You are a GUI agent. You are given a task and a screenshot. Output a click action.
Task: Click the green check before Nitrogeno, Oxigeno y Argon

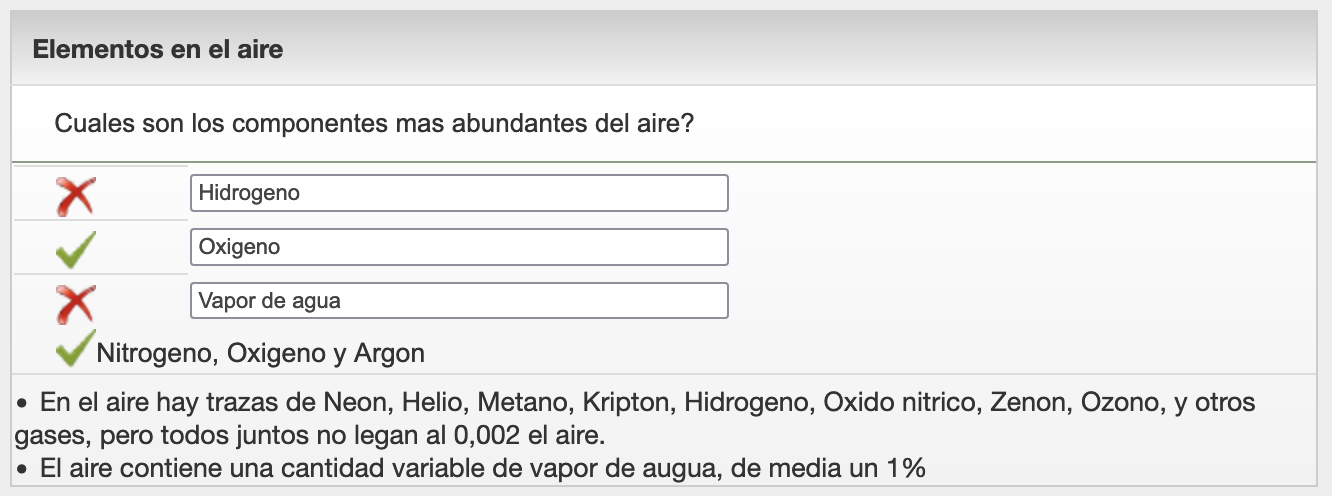tap(74, 348)
